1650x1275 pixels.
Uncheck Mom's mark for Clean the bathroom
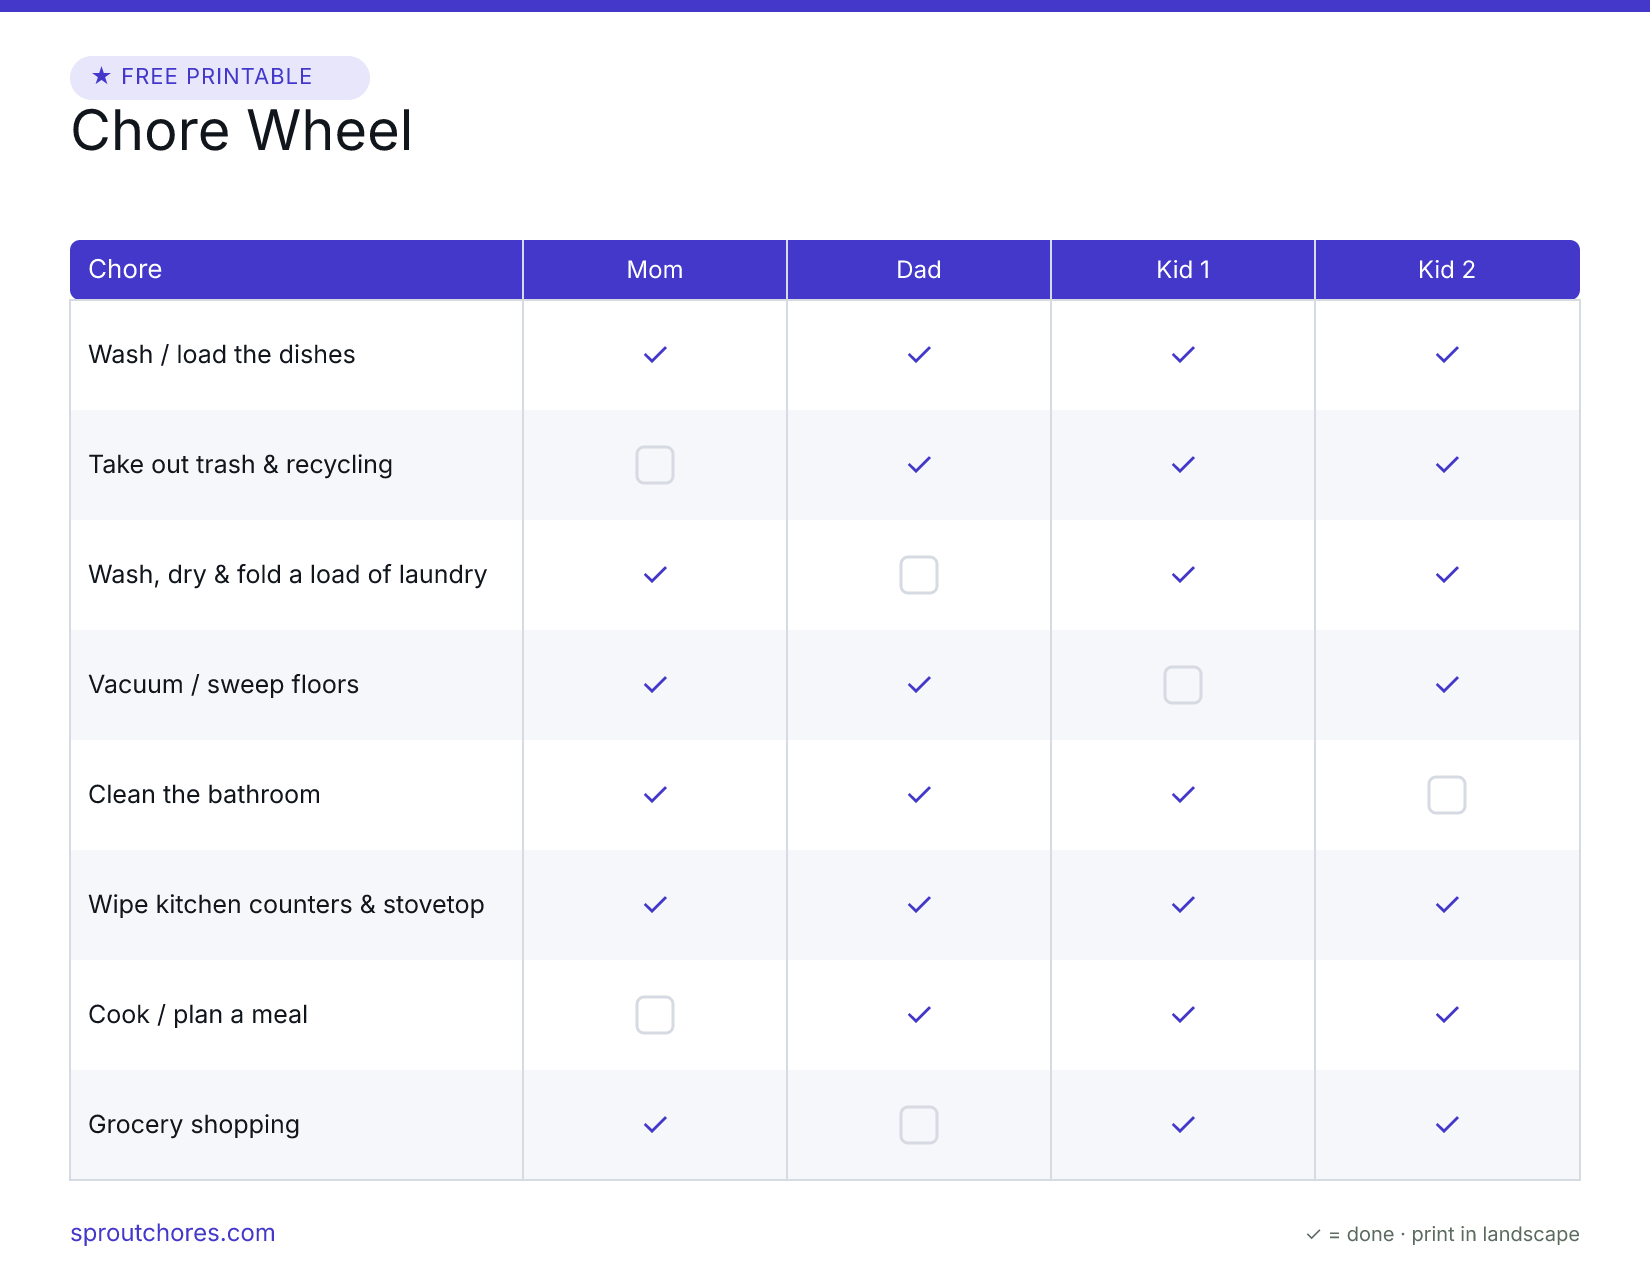coord(655,795)
